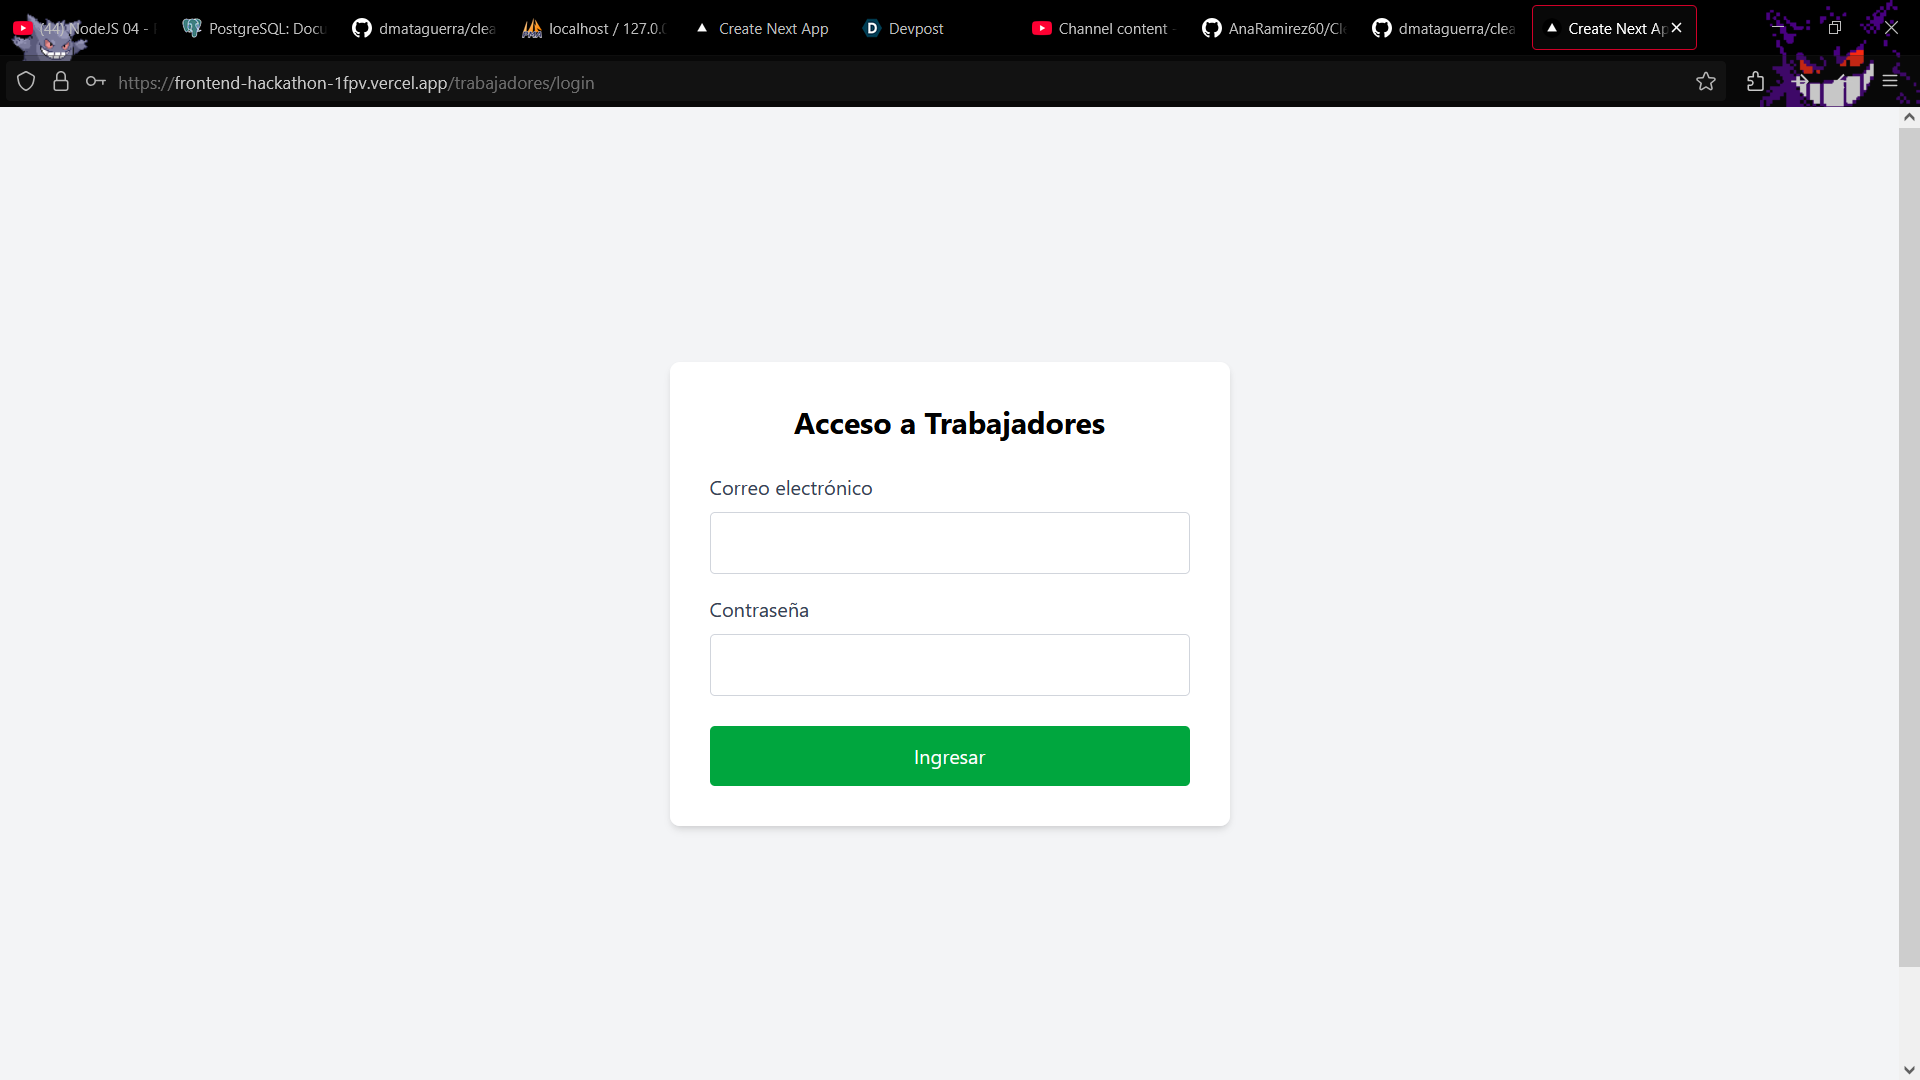The image size is (1920, 1080).
Task: Open the site security padlock info
Action: click(x=61, y=82)
